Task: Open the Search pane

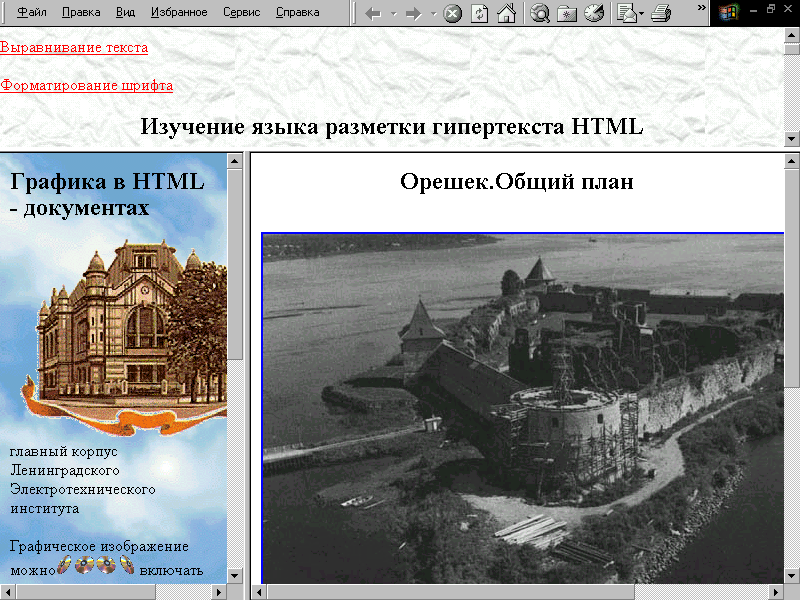Action: click(540, 13)
